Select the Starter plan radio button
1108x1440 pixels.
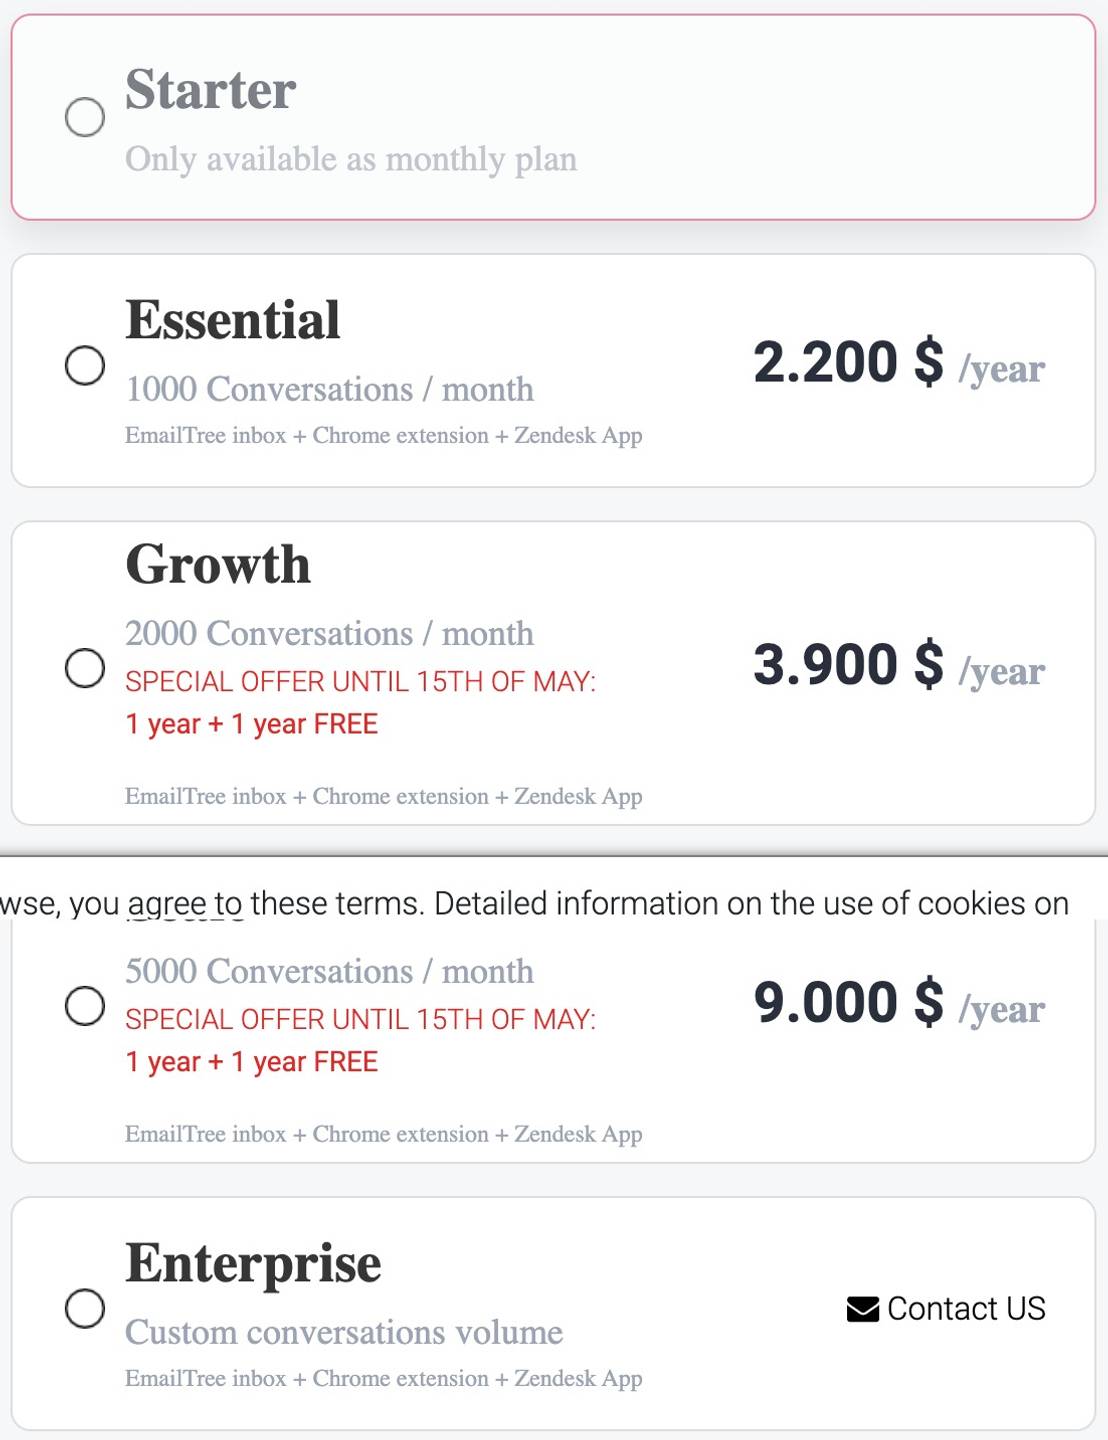[85, 119]
